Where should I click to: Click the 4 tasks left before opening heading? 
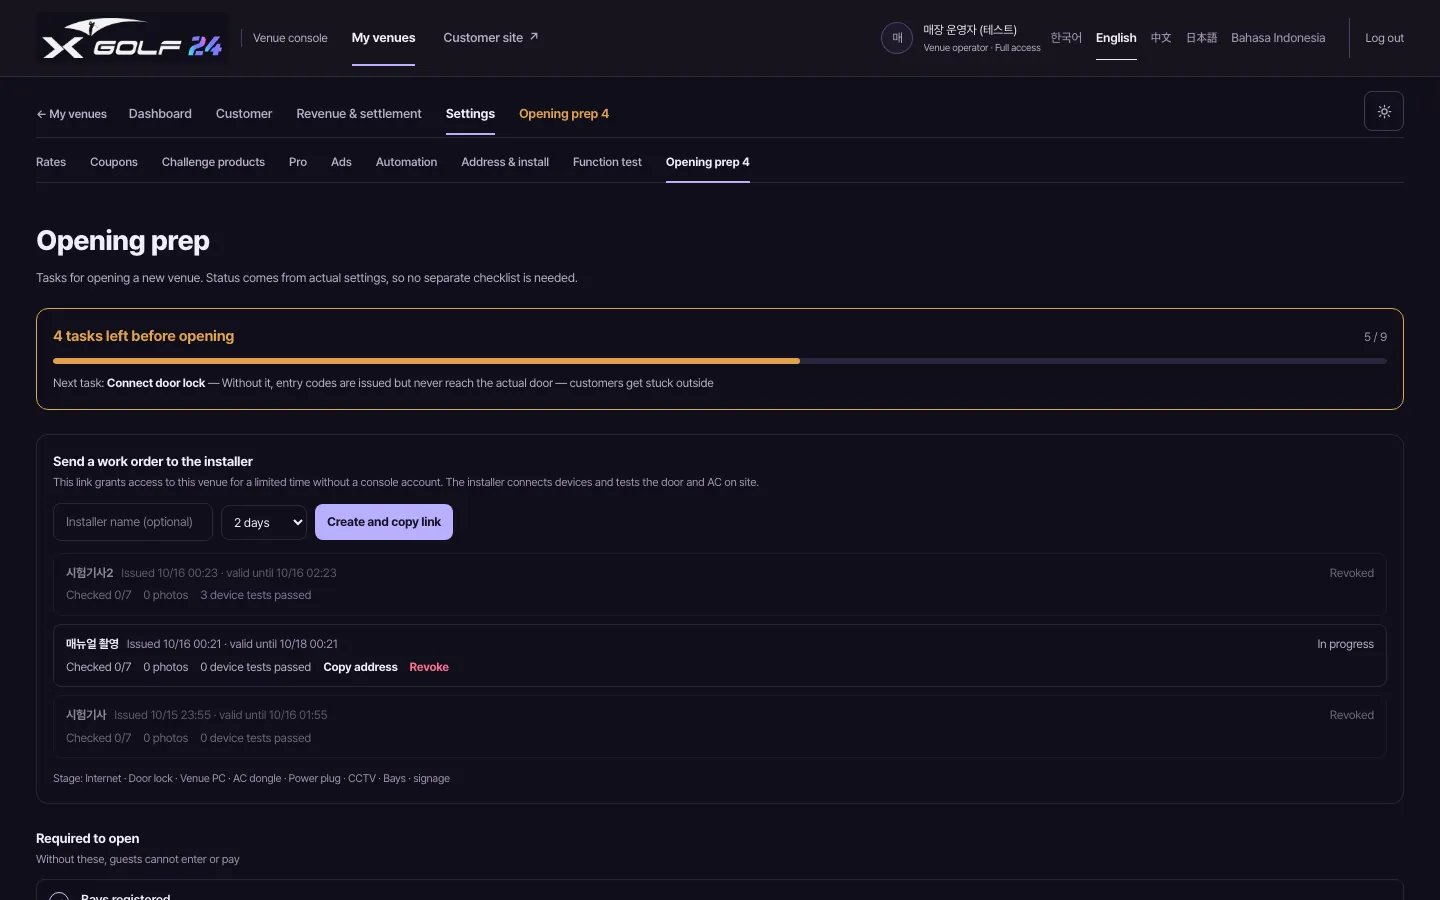144,336
